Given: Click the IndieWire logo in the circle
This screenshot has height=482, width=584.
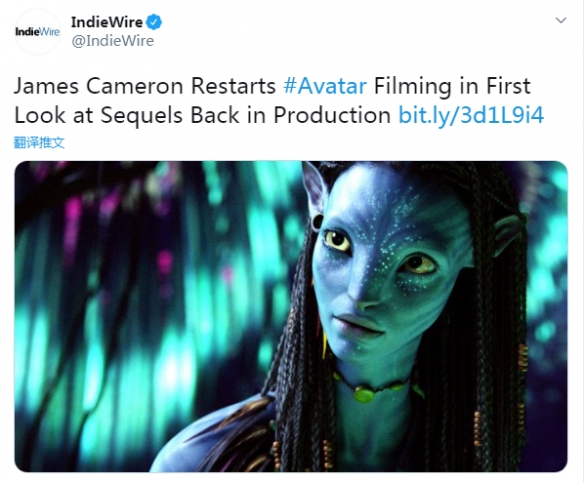Looking at the screenshot, I should tap(37, 32).
